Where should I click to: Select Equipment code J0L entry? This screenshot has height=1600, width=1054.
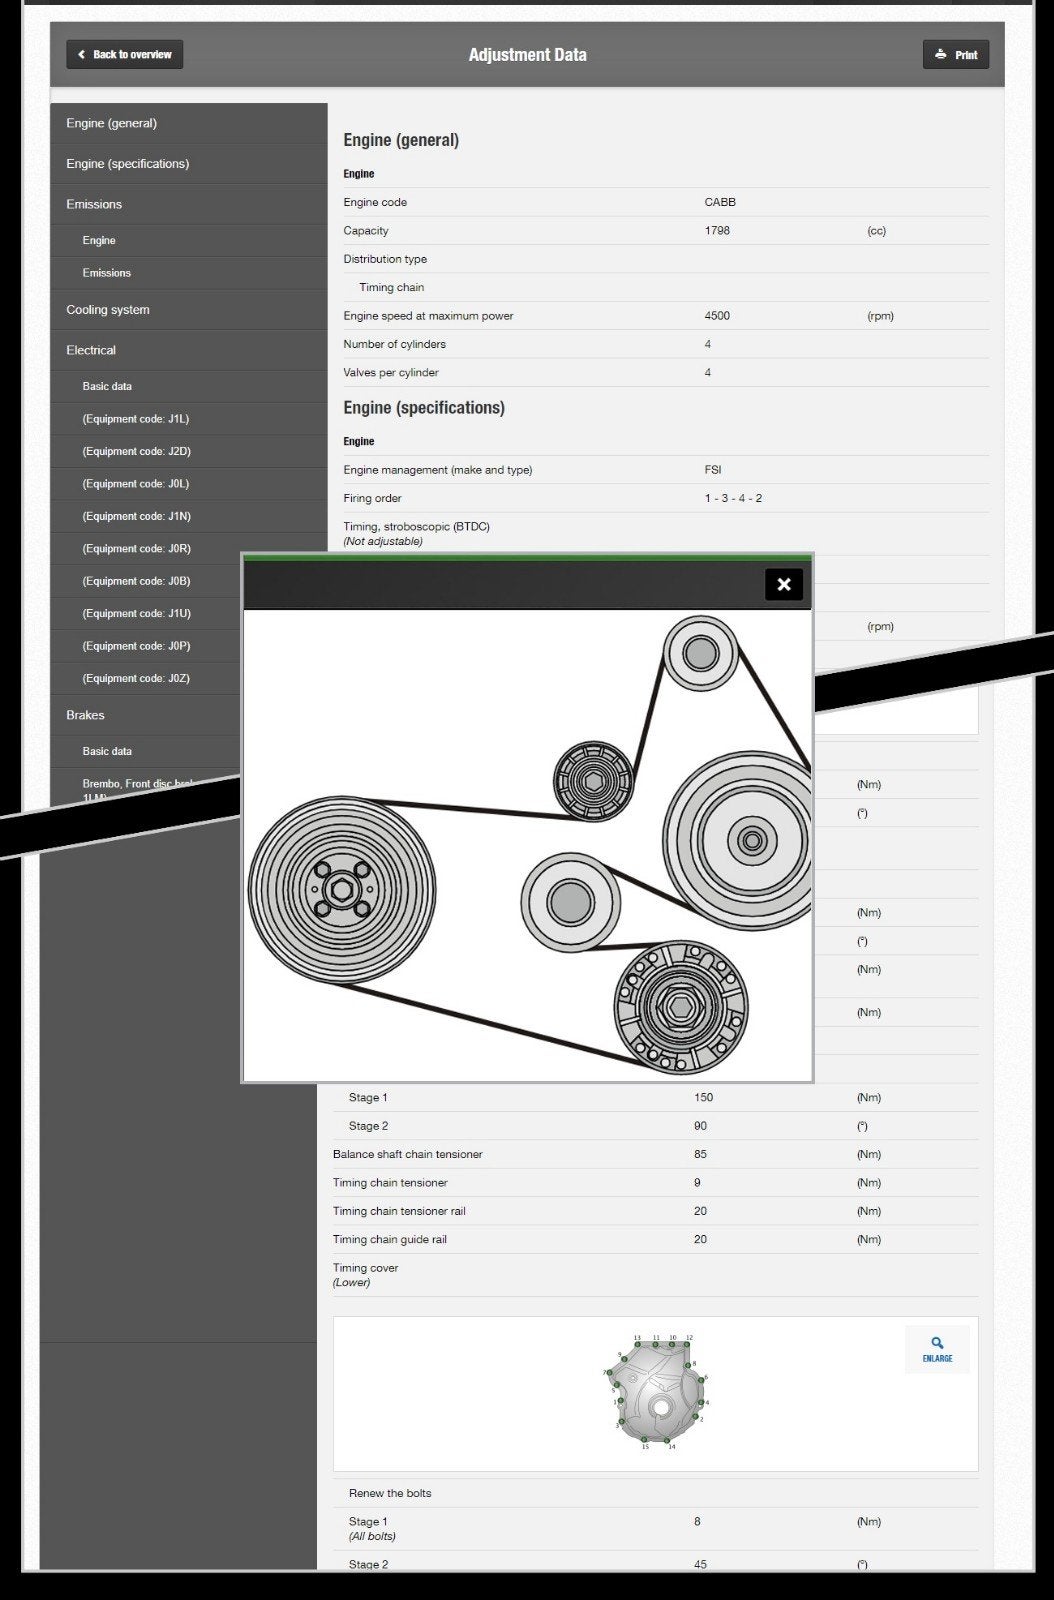click(189, 484)
